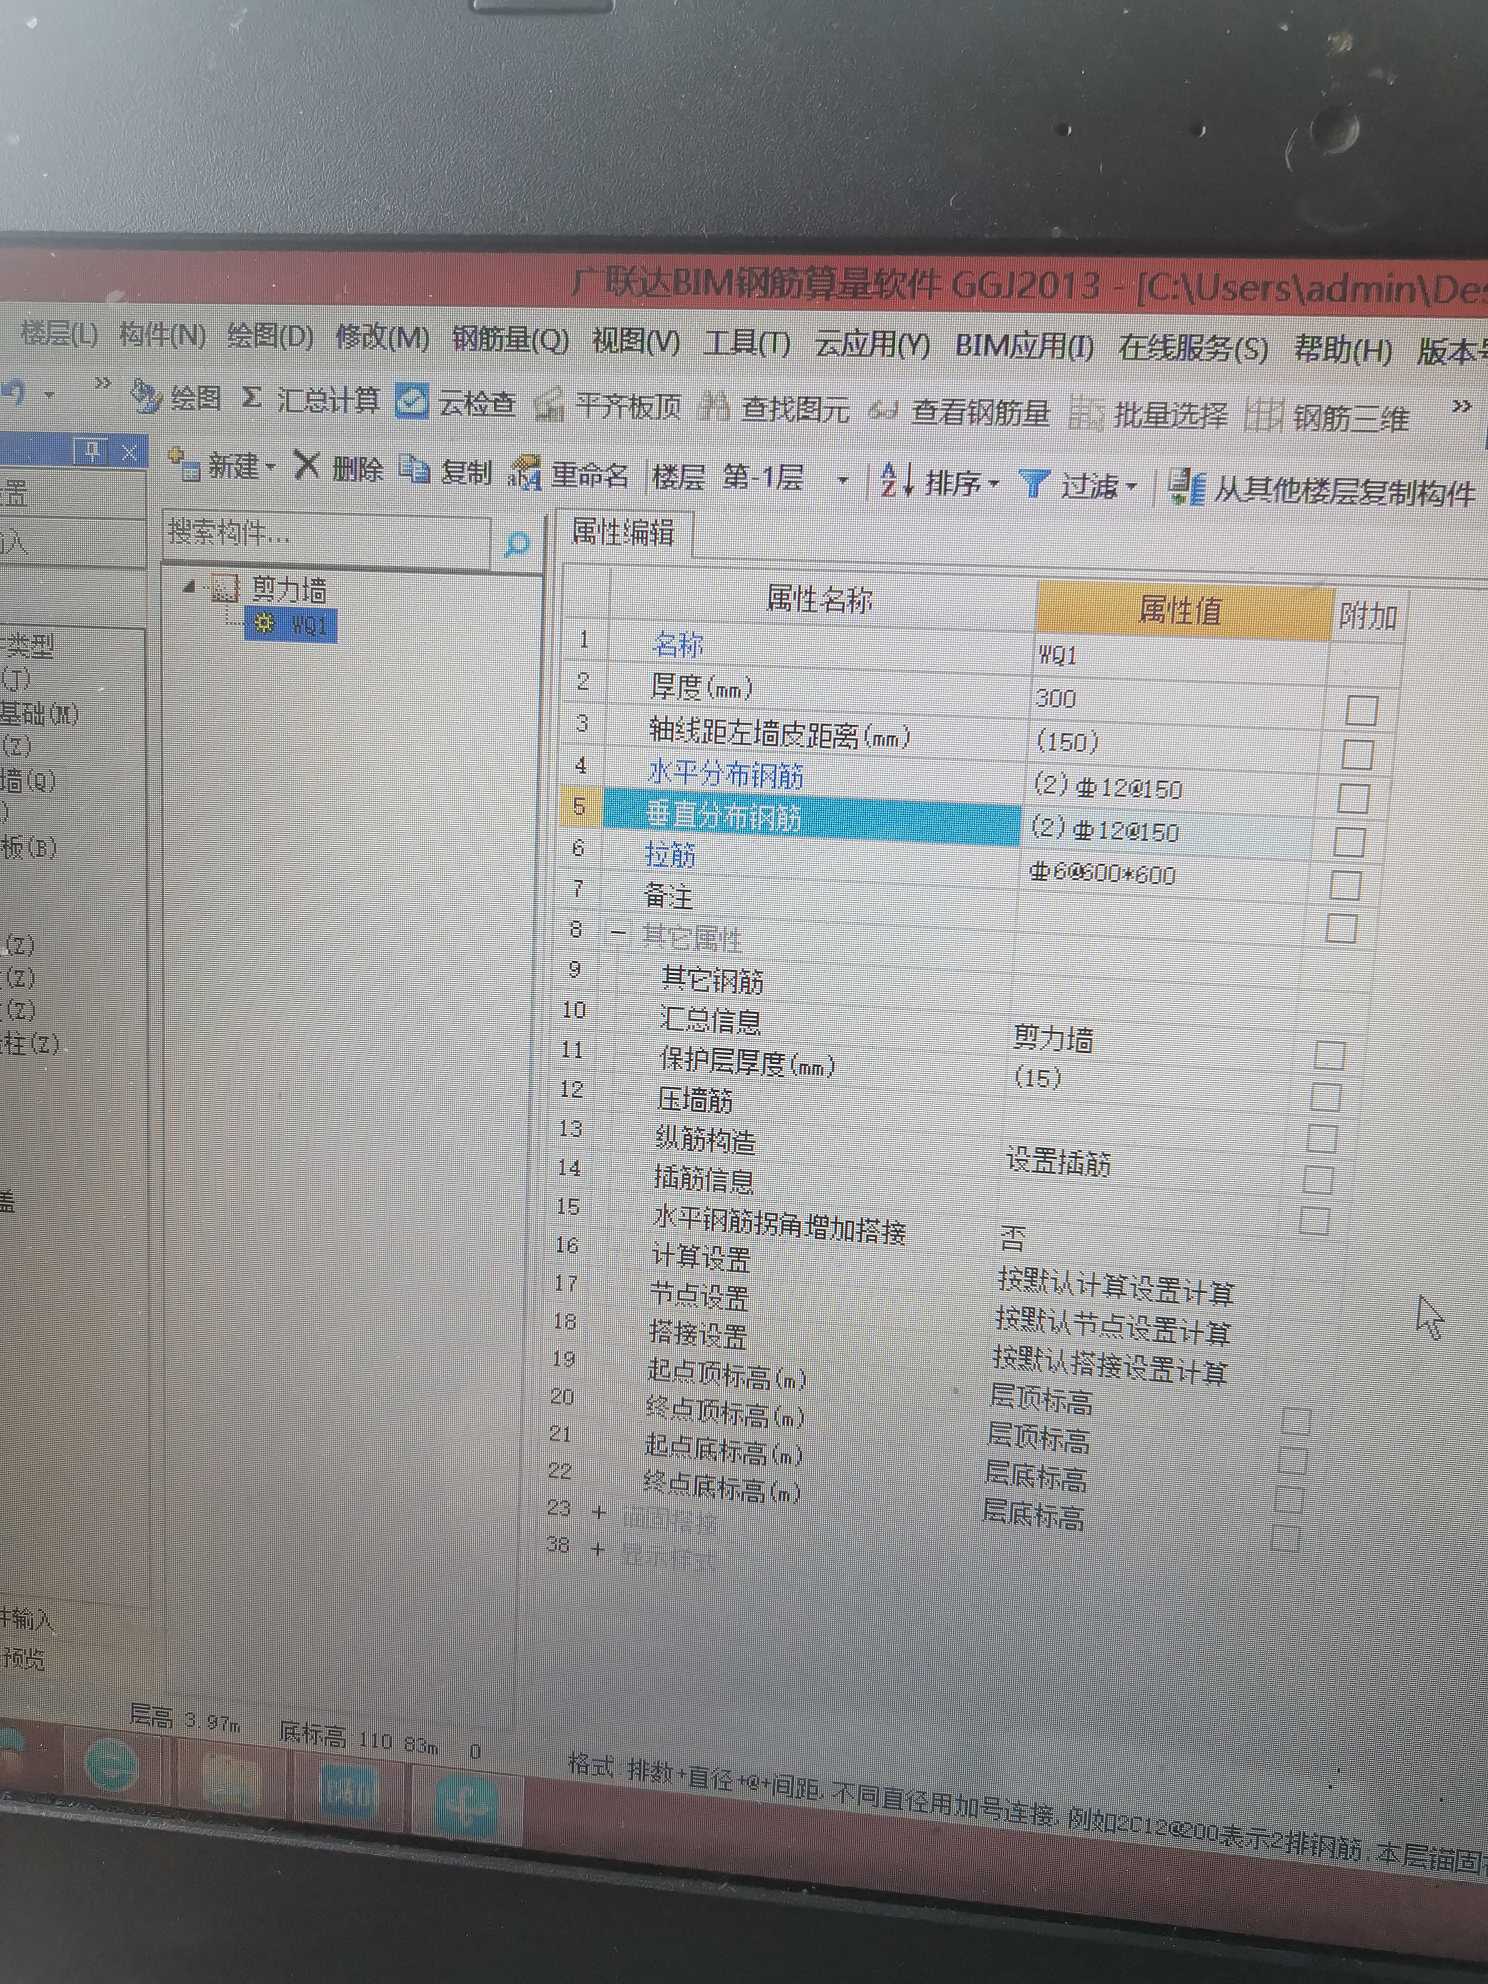
Task: Open 钢筋三维 rebar 3D view
Action: tap(1326, 417)
